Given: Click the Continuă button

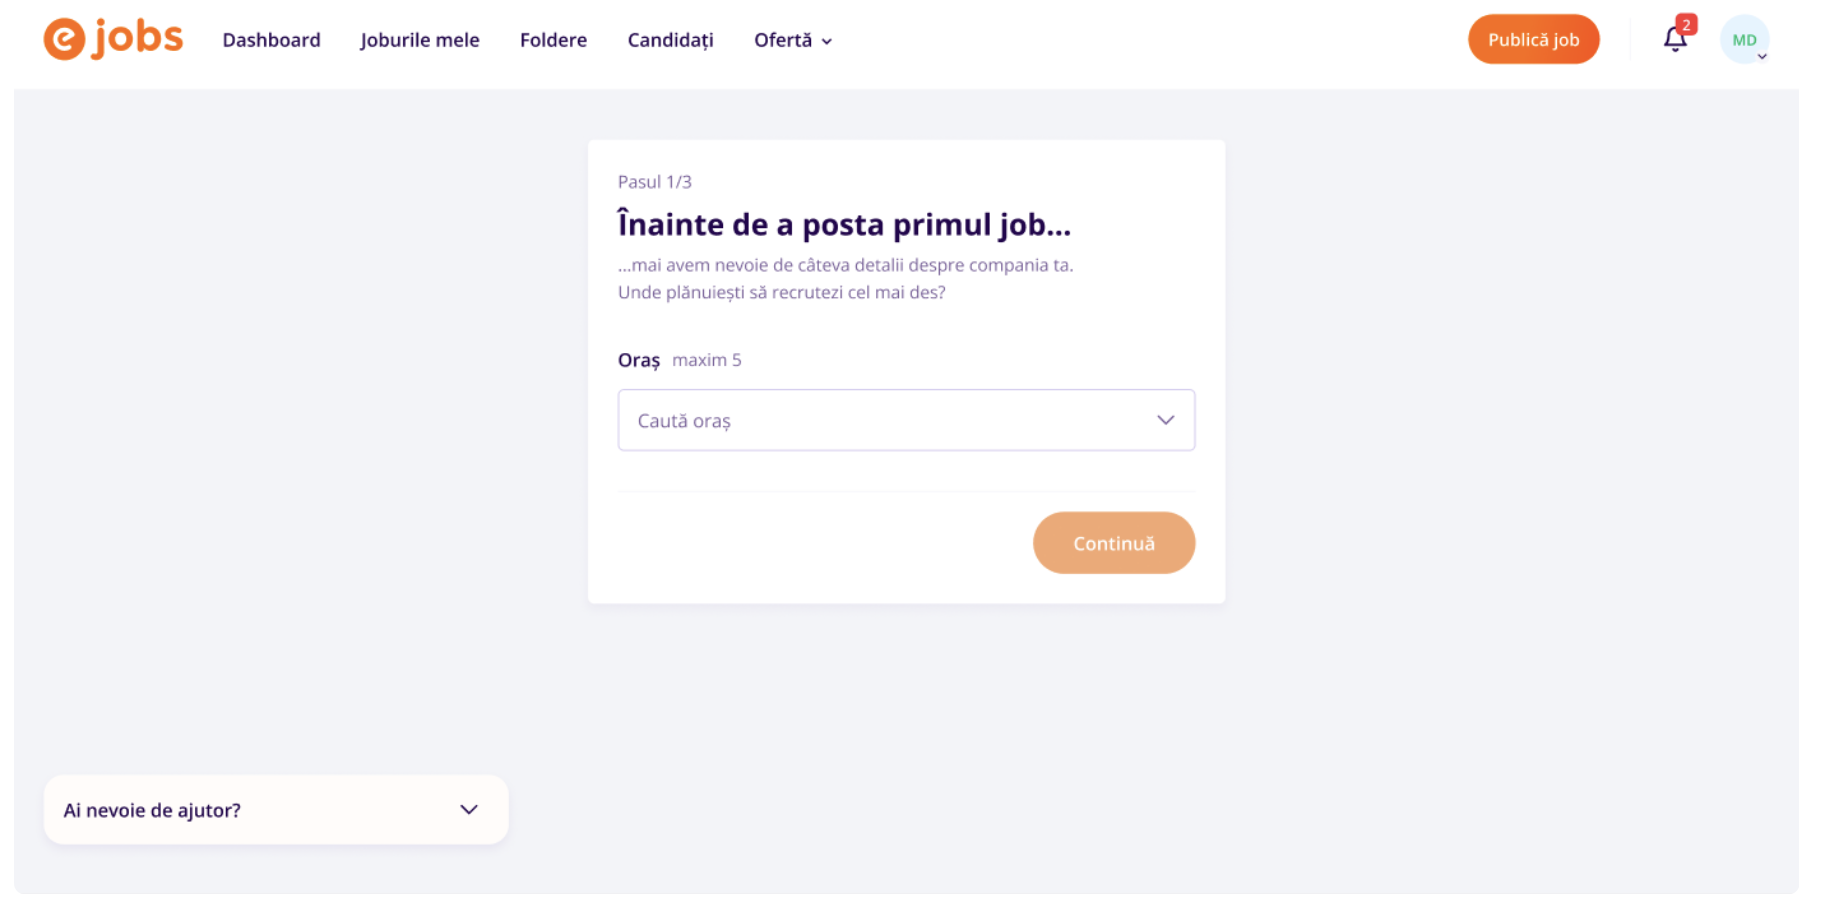Looking at the screenshot, I should click(1114, 543).
